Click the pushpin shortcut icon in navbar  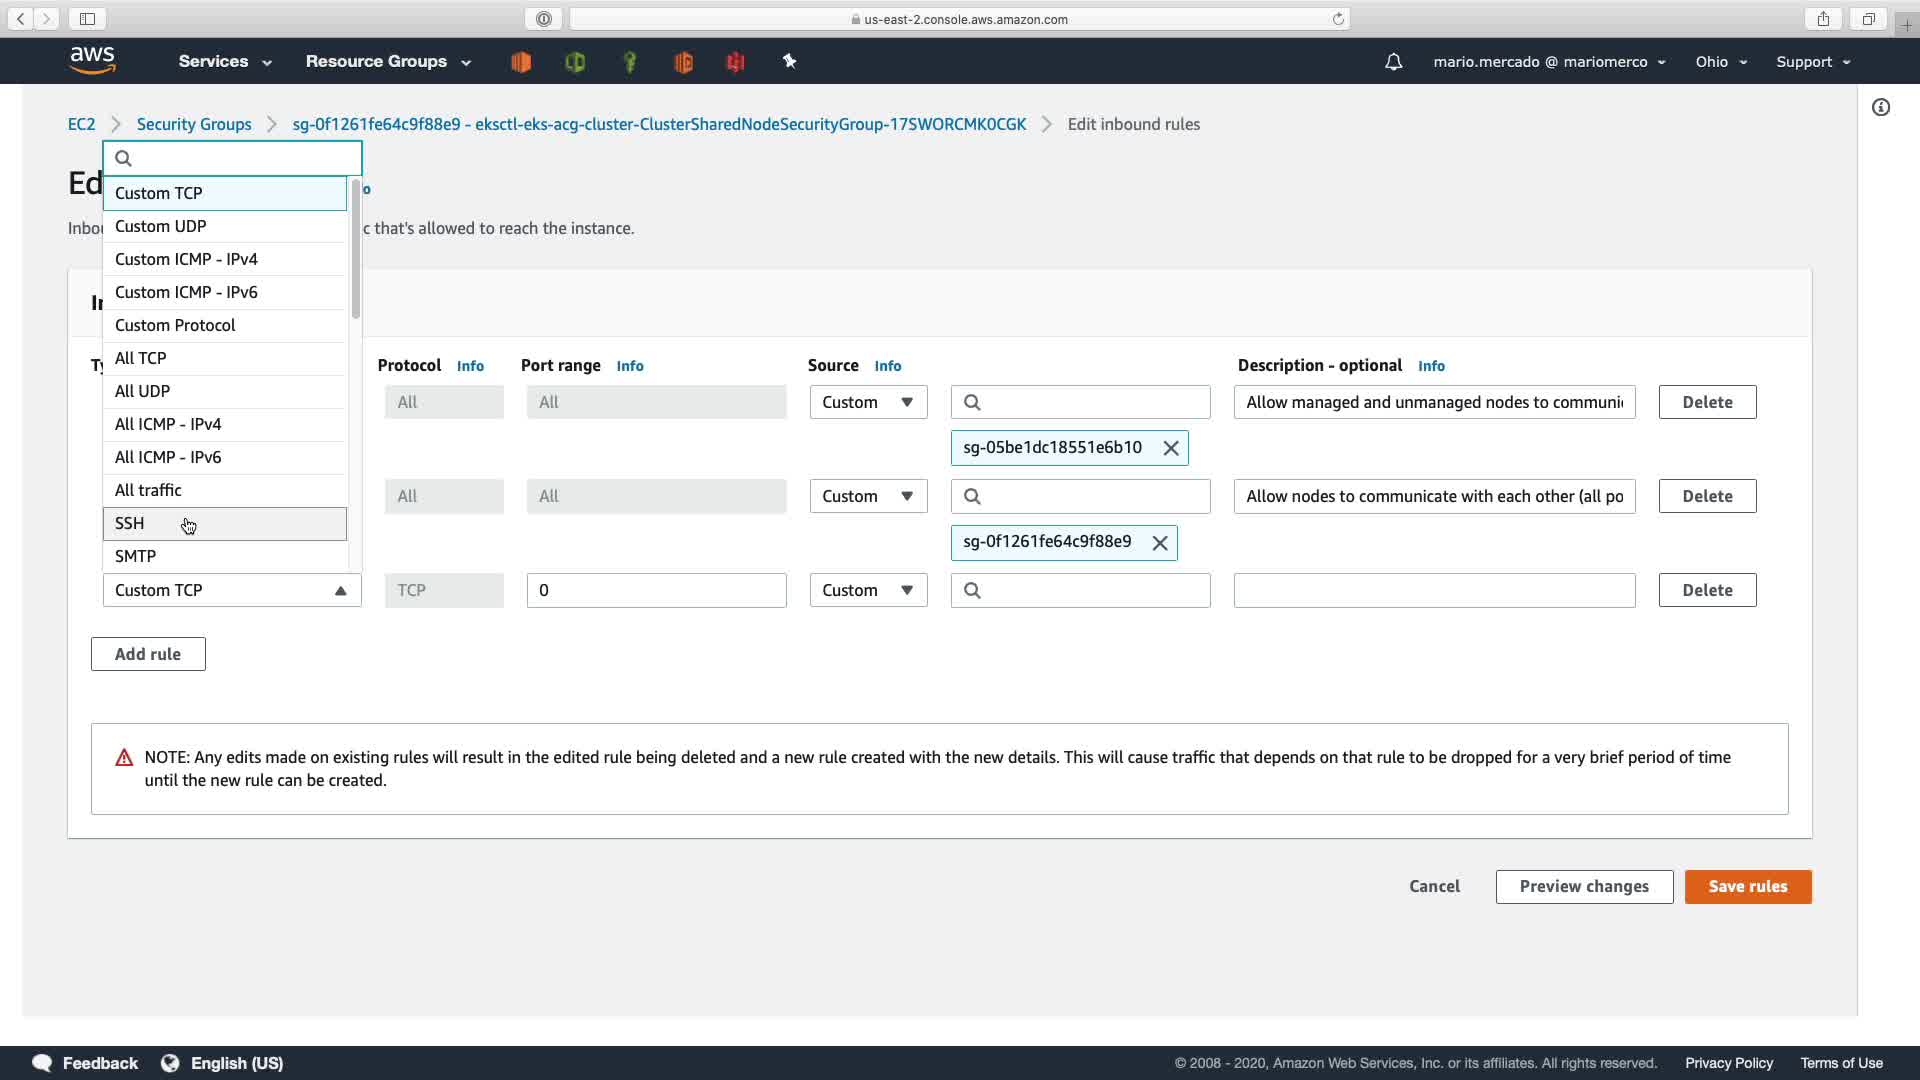[789, 62]
